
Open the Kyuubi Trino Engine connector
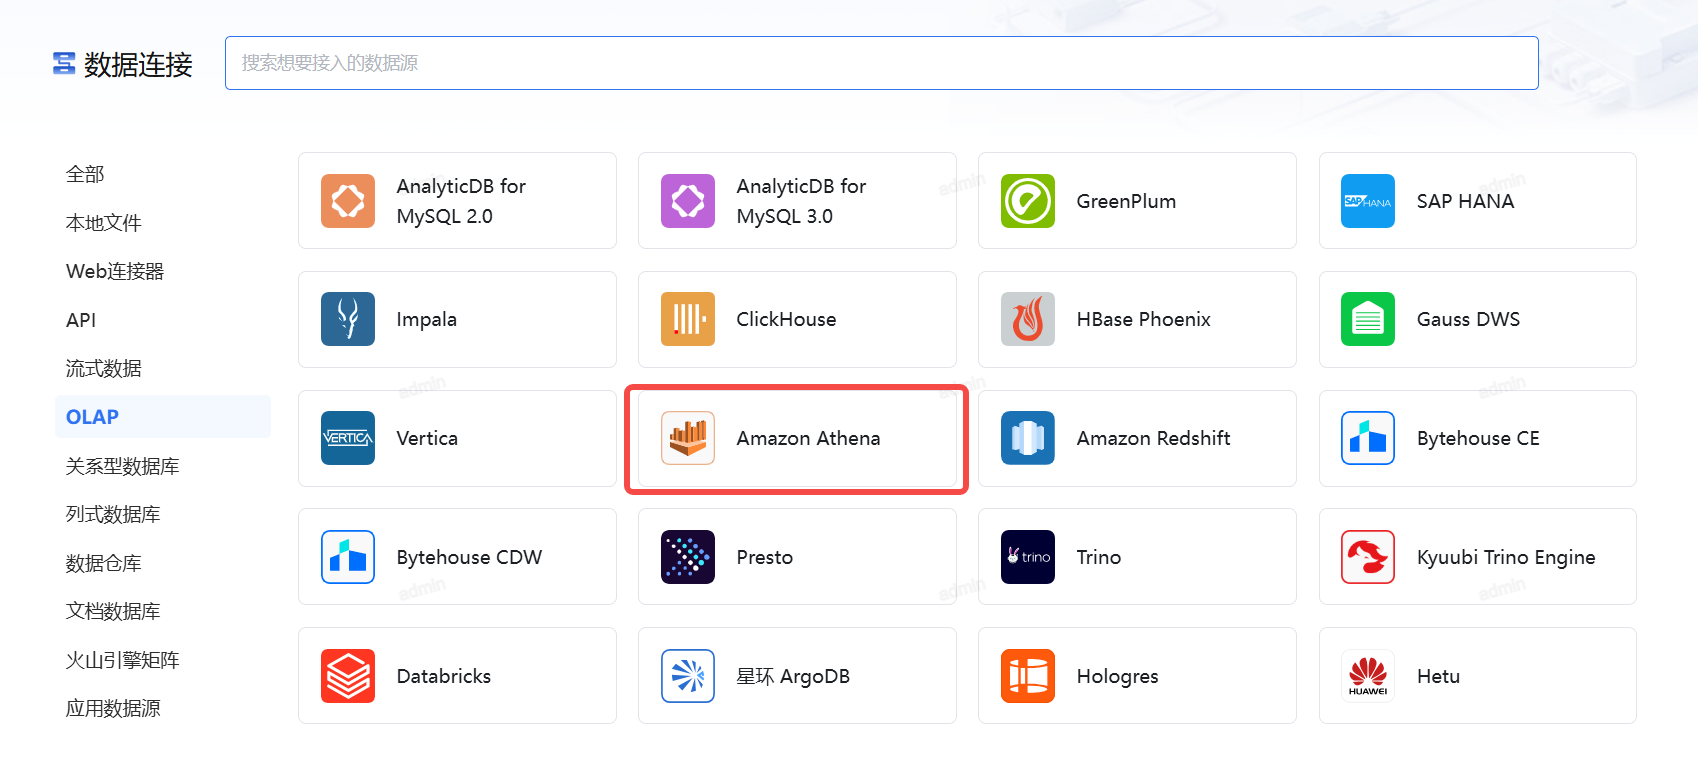pos(1477,557)
